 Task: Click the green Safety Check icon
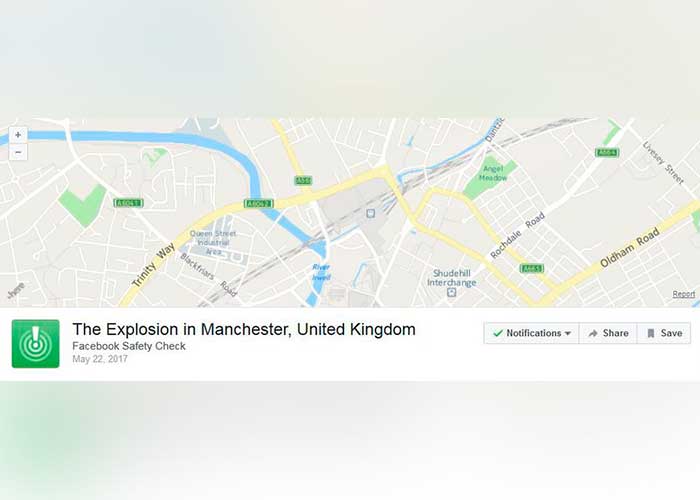pyautogui.click(x=35, y=344)
